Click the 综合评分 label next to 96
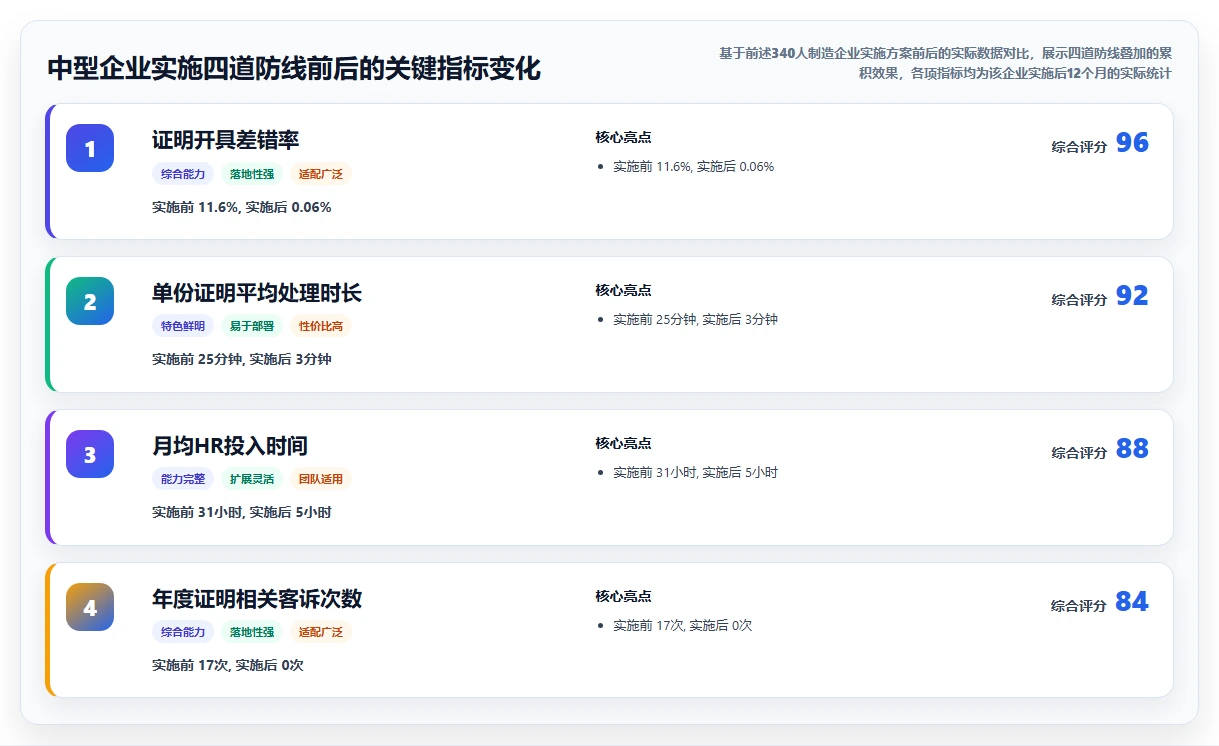The height and width of the screenshot is (746, 1219). click(1079, 147)
